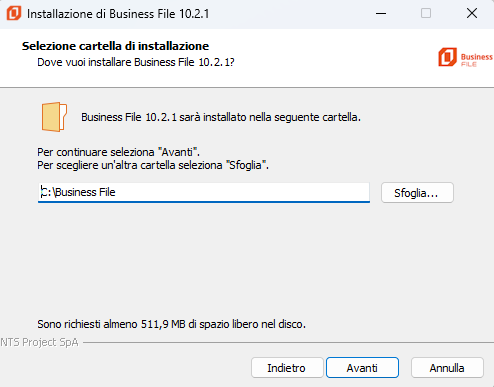
Task: Click the "Per continuare seleziona Avanti" line
Action: pos(118,152)
